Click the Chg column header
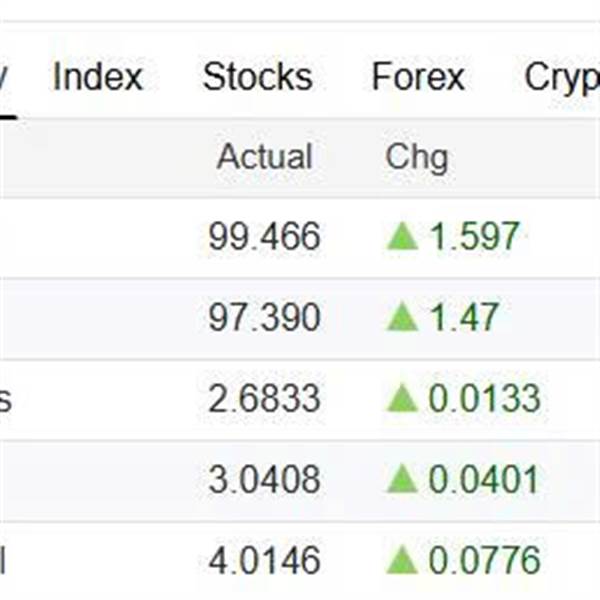Viewport: 600px width, 600px height. 417,158
